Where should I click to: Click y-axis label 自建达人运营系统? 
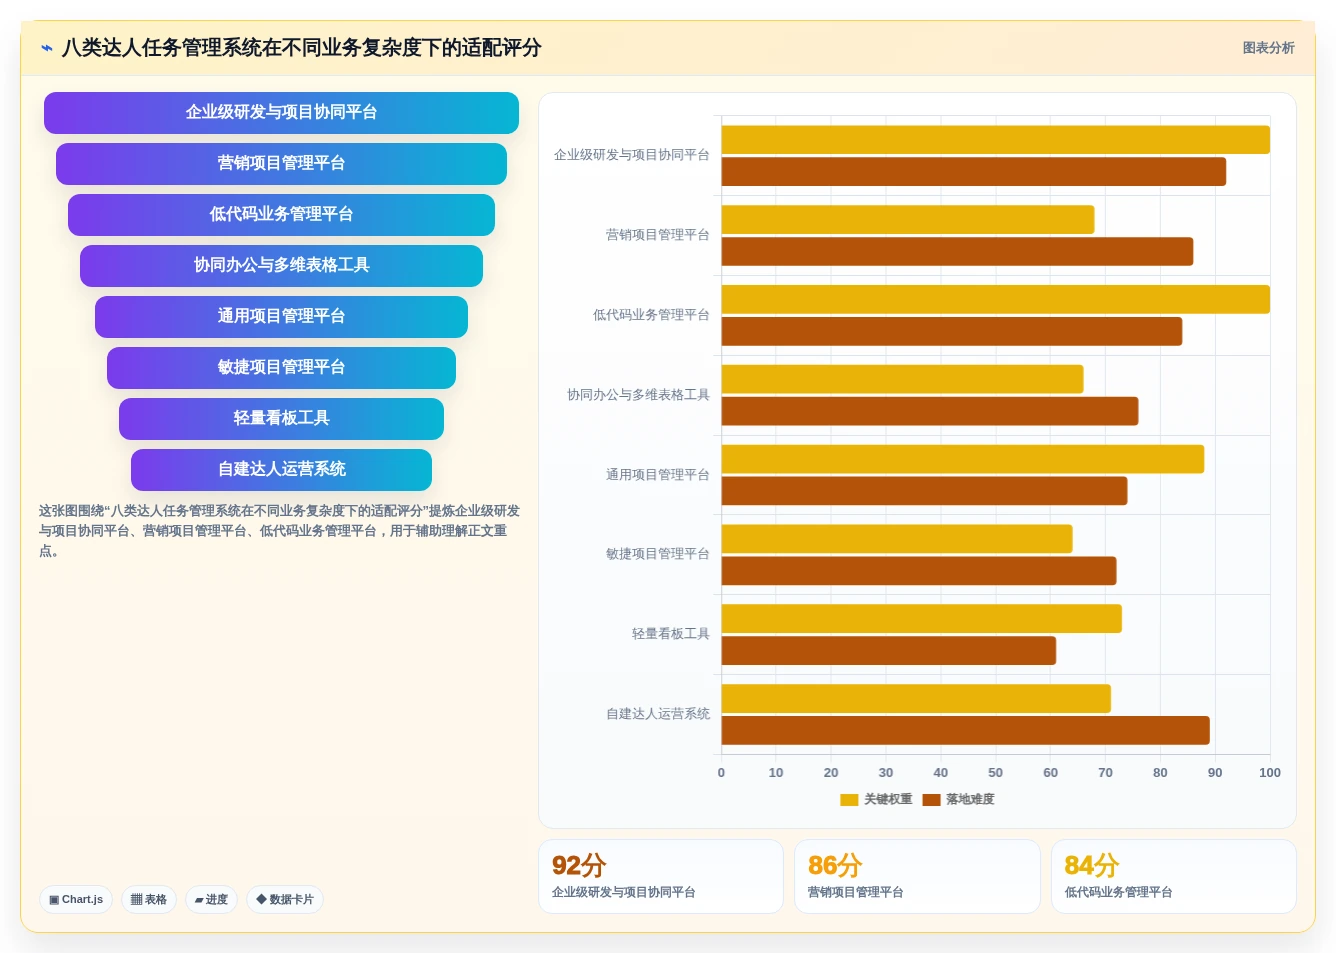click(x=658, y=714)
